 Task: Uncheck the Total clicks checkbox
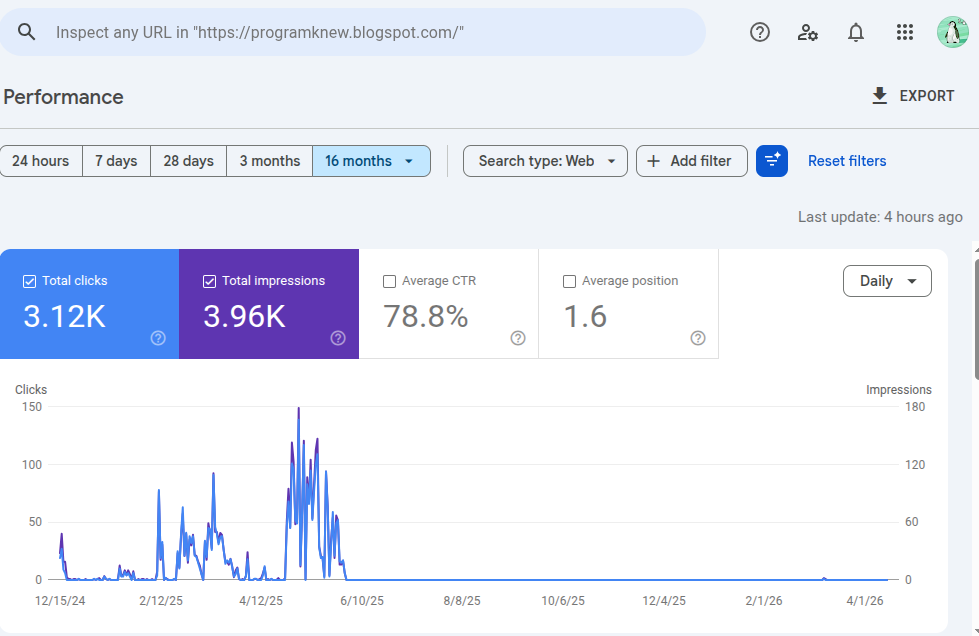[x=29, y=281]
